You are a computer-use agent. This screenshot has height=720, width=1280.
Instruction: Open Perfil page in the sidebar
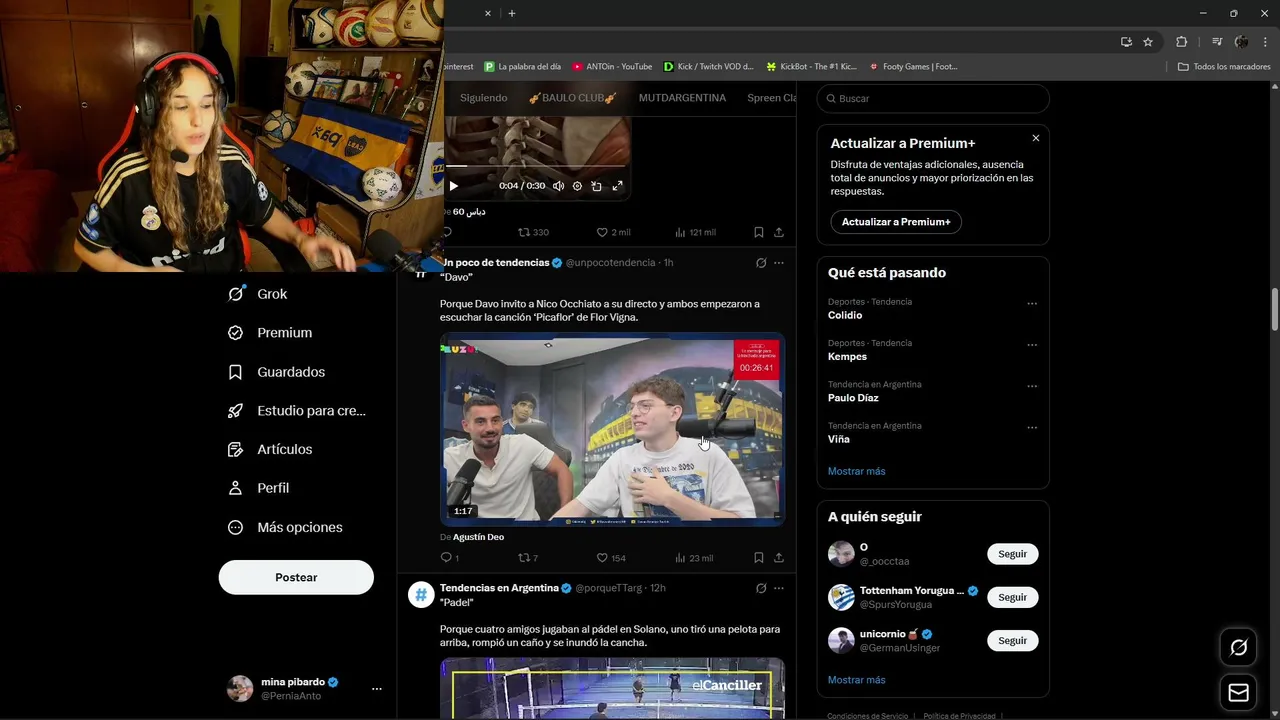click(259, 488)
